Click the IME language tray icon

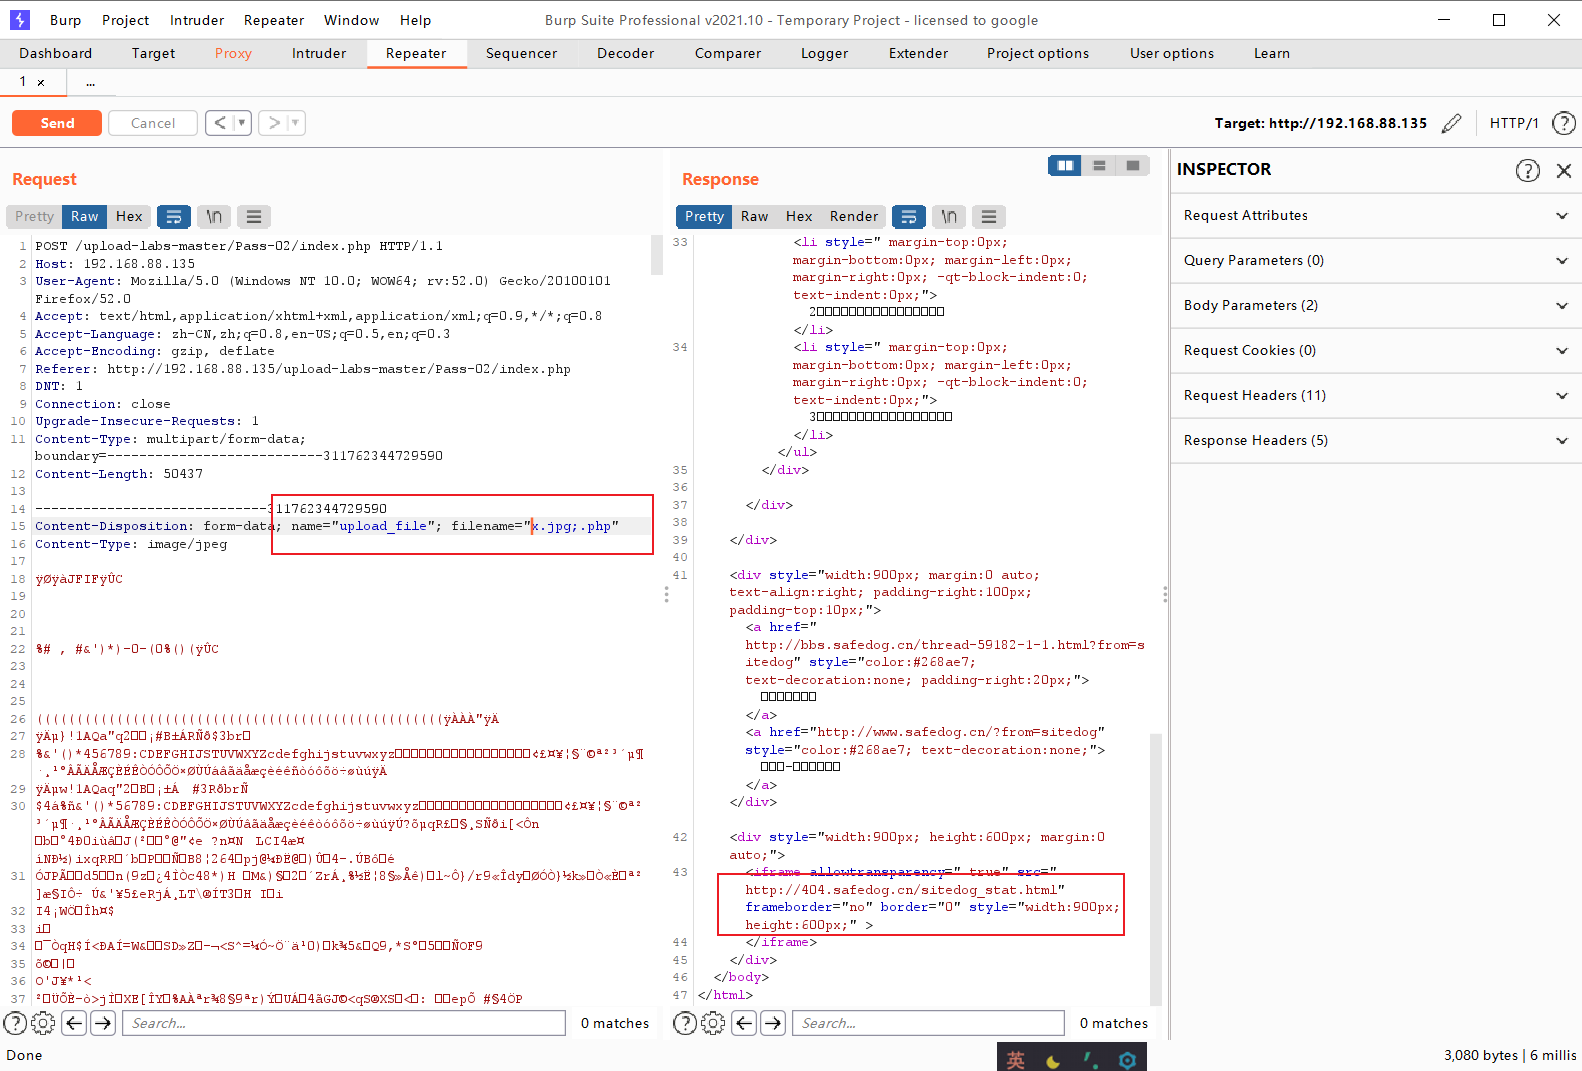[x=1016, y=1060]
